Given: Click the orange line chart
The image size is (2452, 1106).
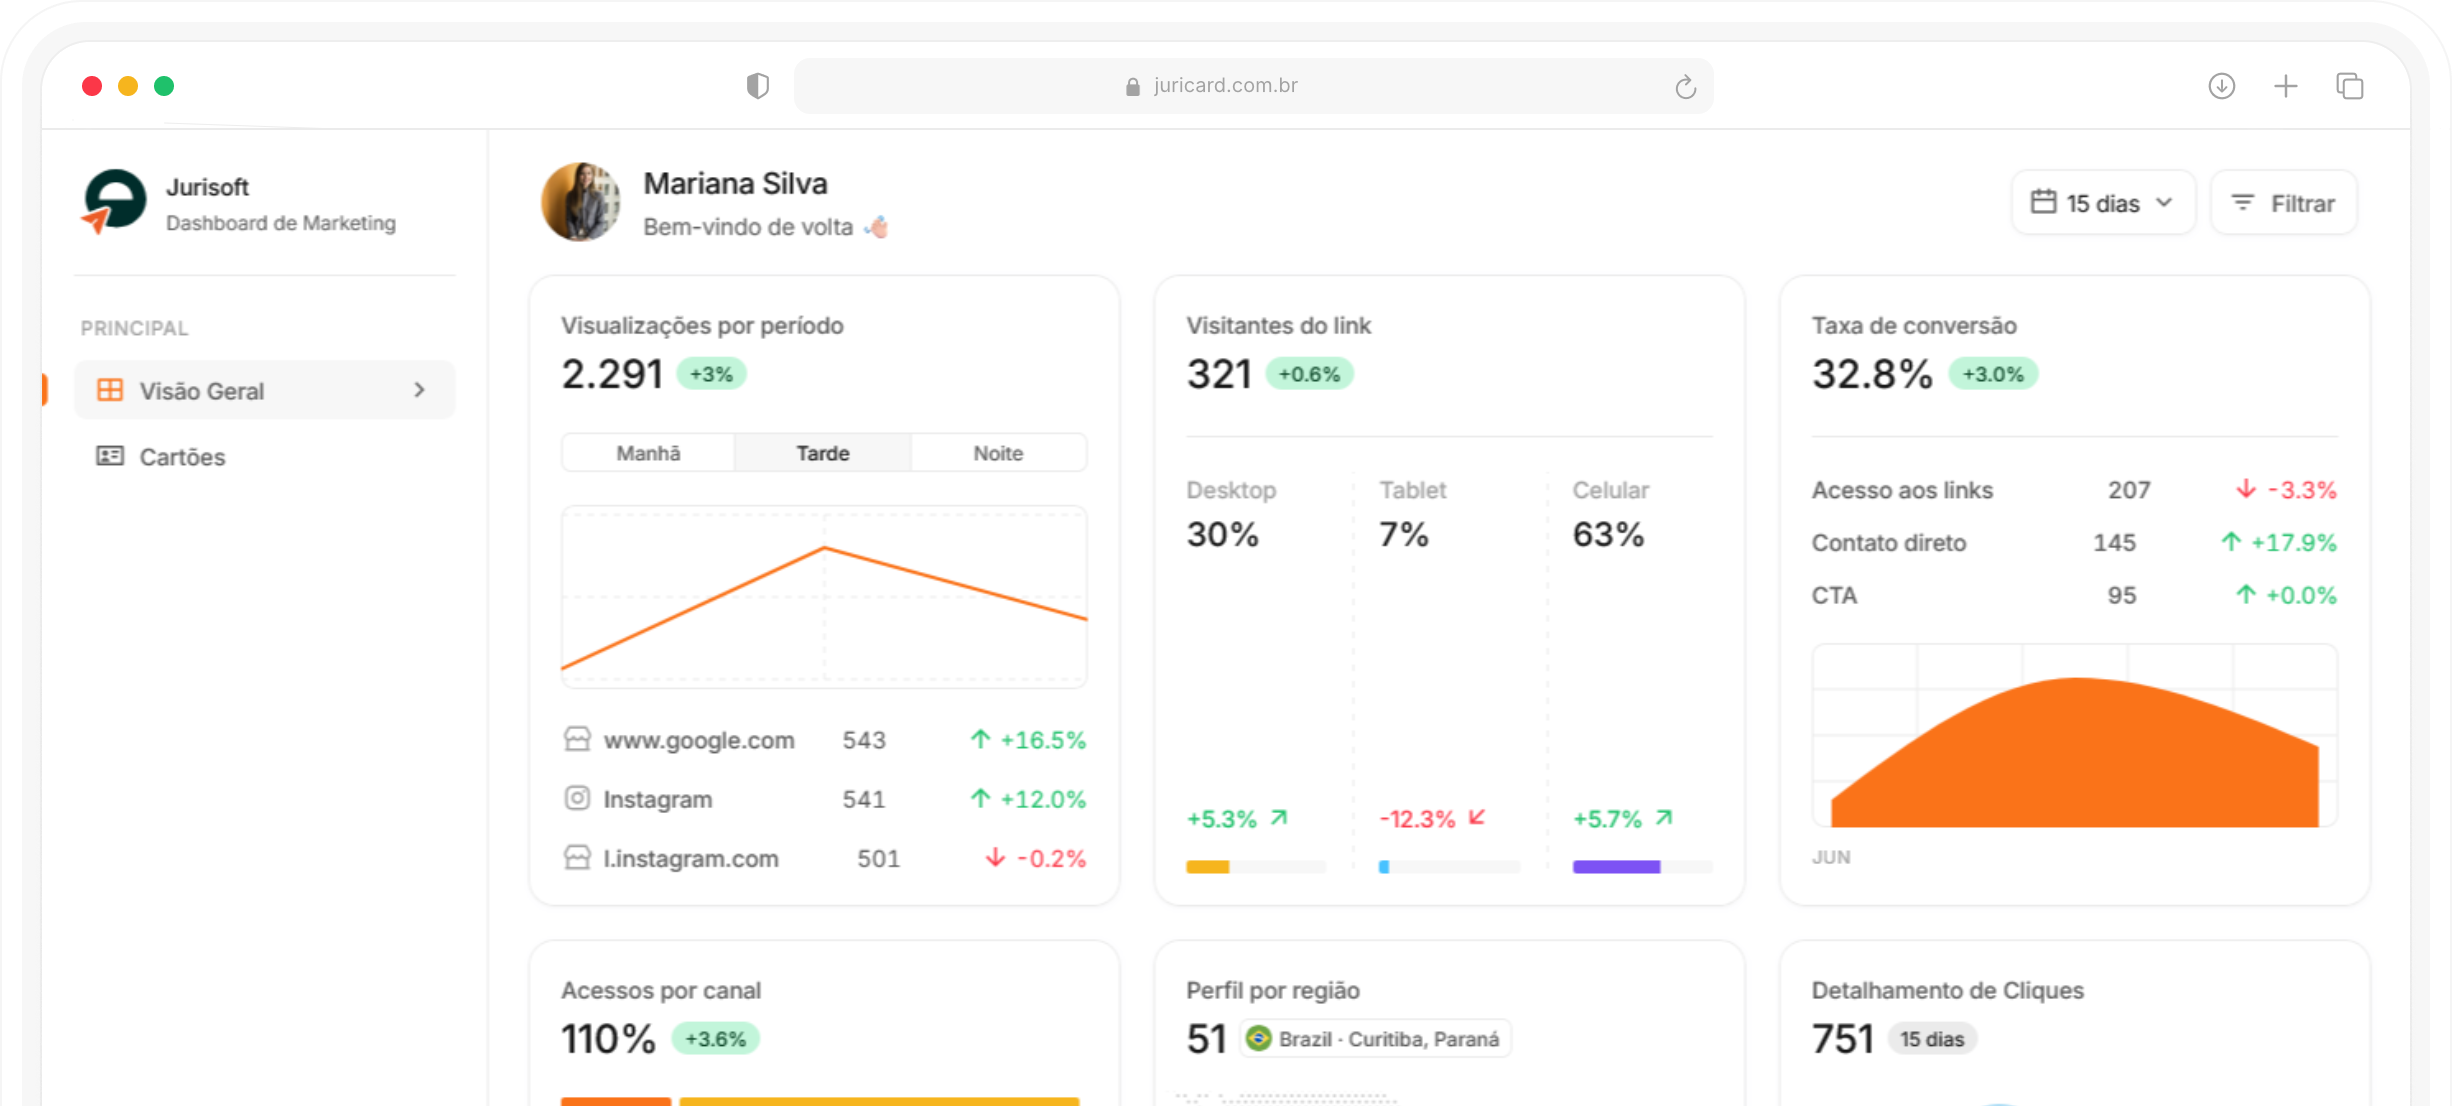Looking at the screenshot, I should point(824,597).
